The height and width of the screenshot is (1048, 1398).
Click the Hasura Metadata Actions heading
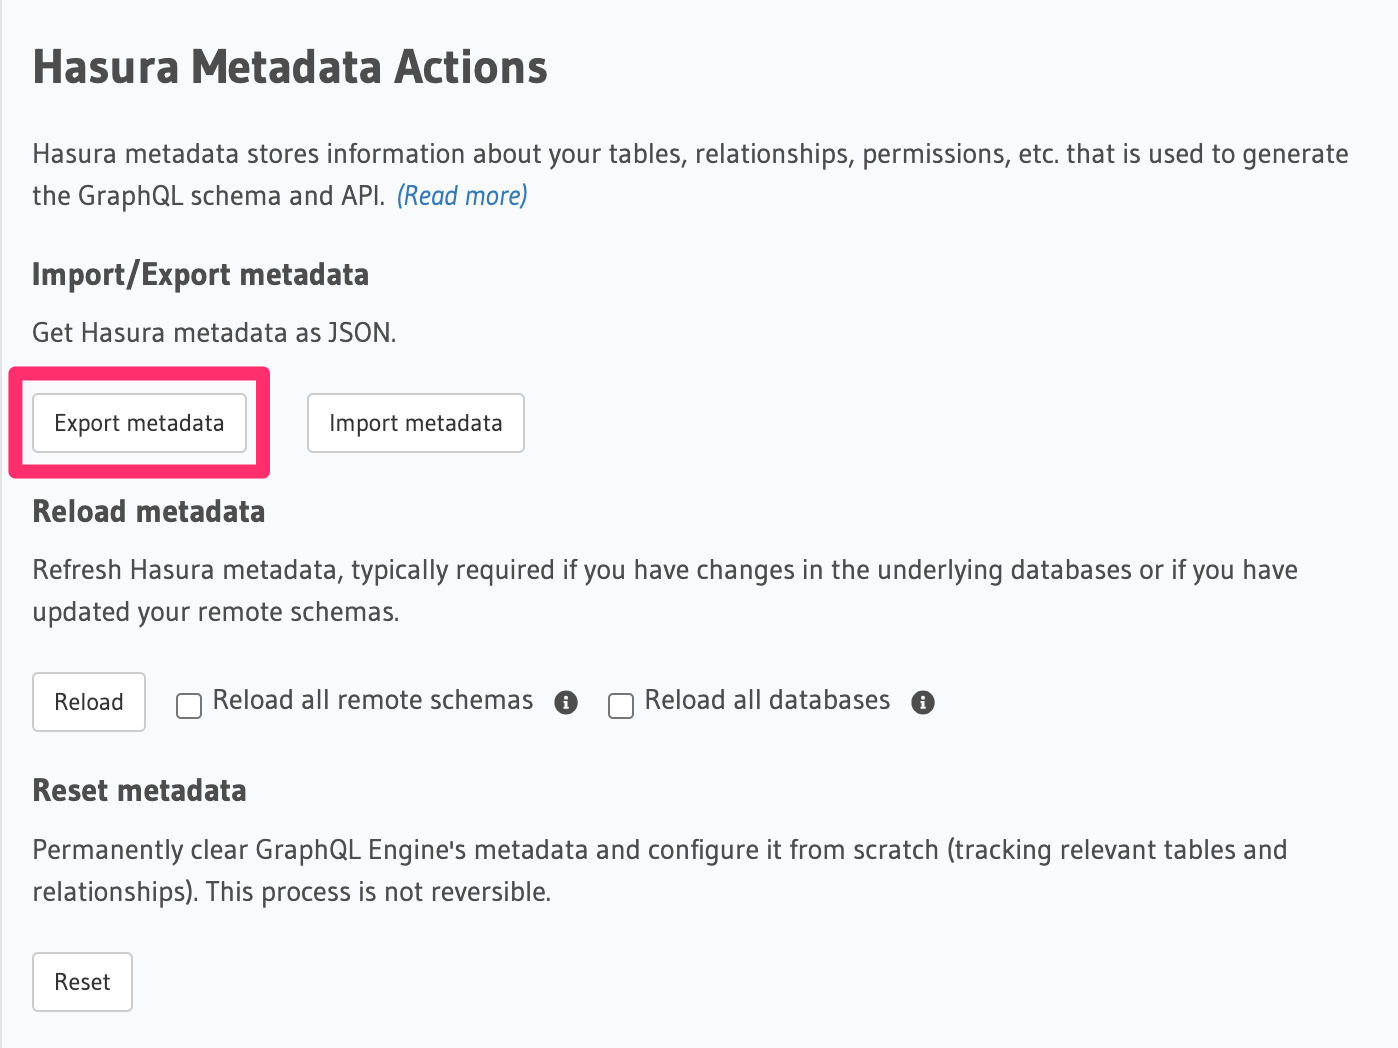point(290,66)
